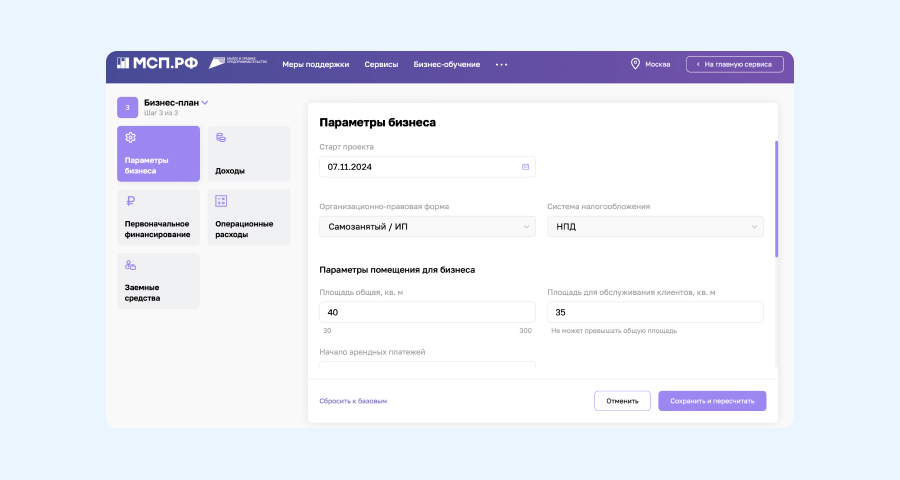Screen dimensions: 900x480
Task: Click the Отменить button
Action: tap(622, 401)
